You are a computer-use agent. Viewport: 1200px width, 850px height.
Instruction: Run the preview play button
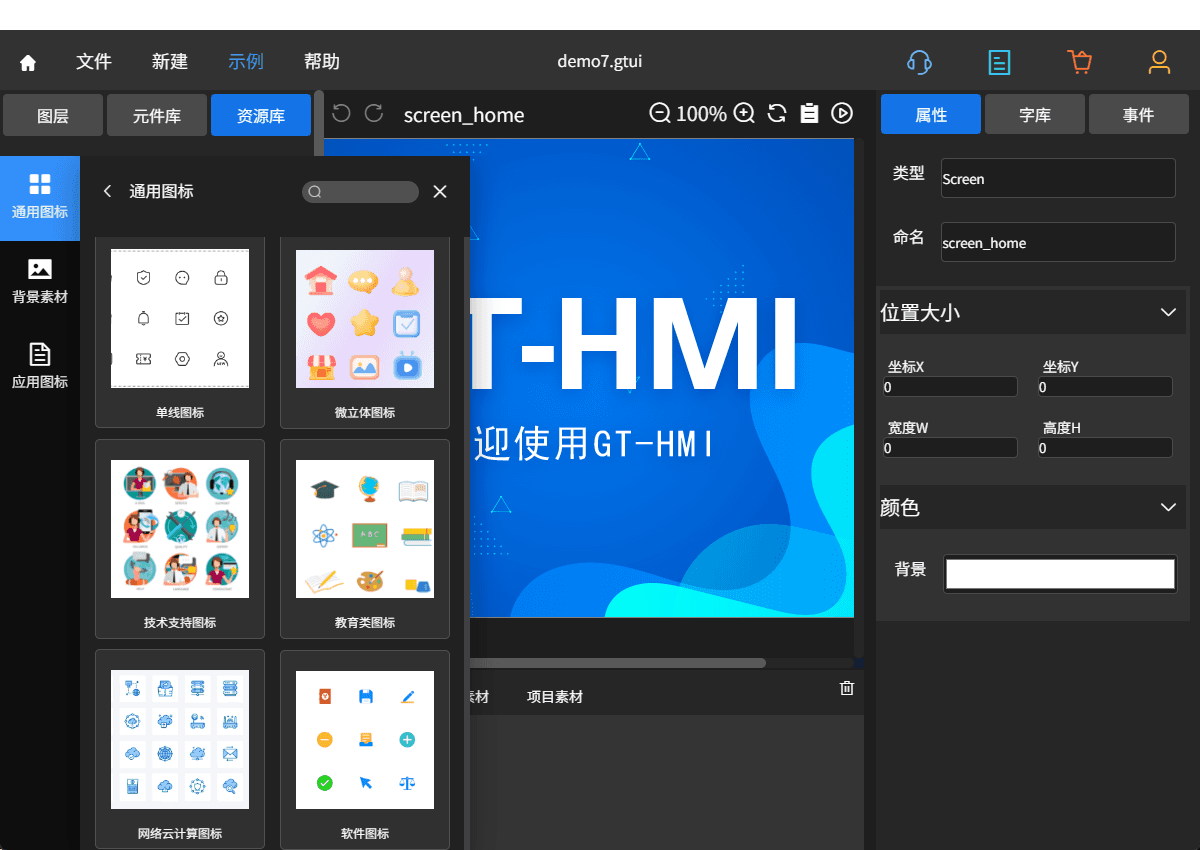842,113
